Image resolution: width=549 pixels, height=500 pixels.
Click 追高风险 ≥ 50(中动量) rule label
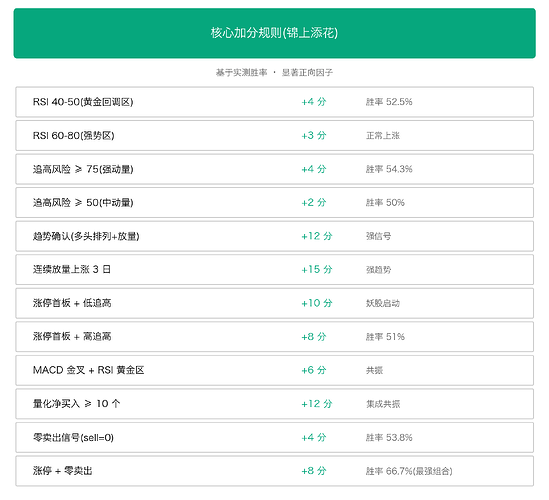[83, 203]
